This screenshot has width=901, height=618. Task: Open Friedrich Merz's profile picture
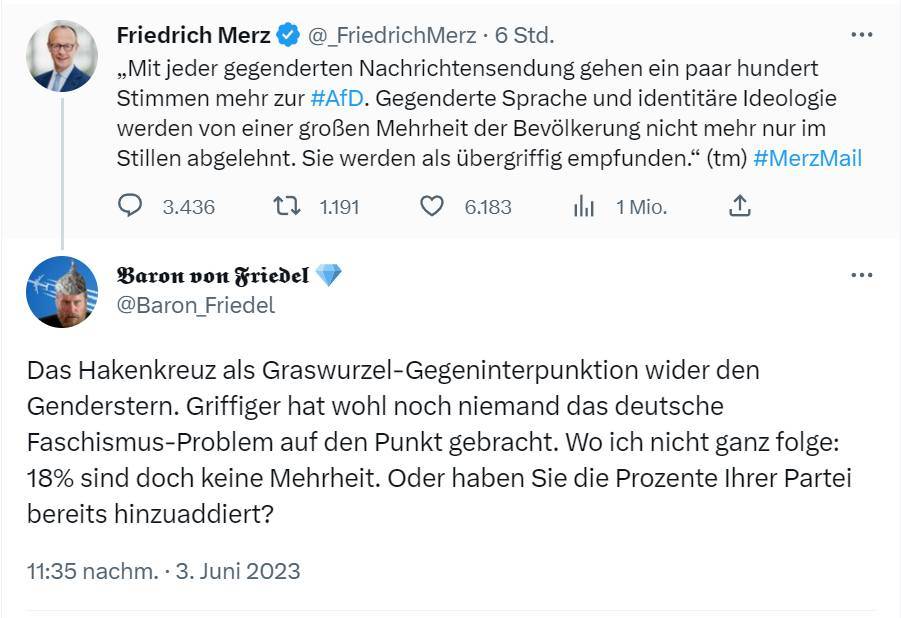point(62,56)
